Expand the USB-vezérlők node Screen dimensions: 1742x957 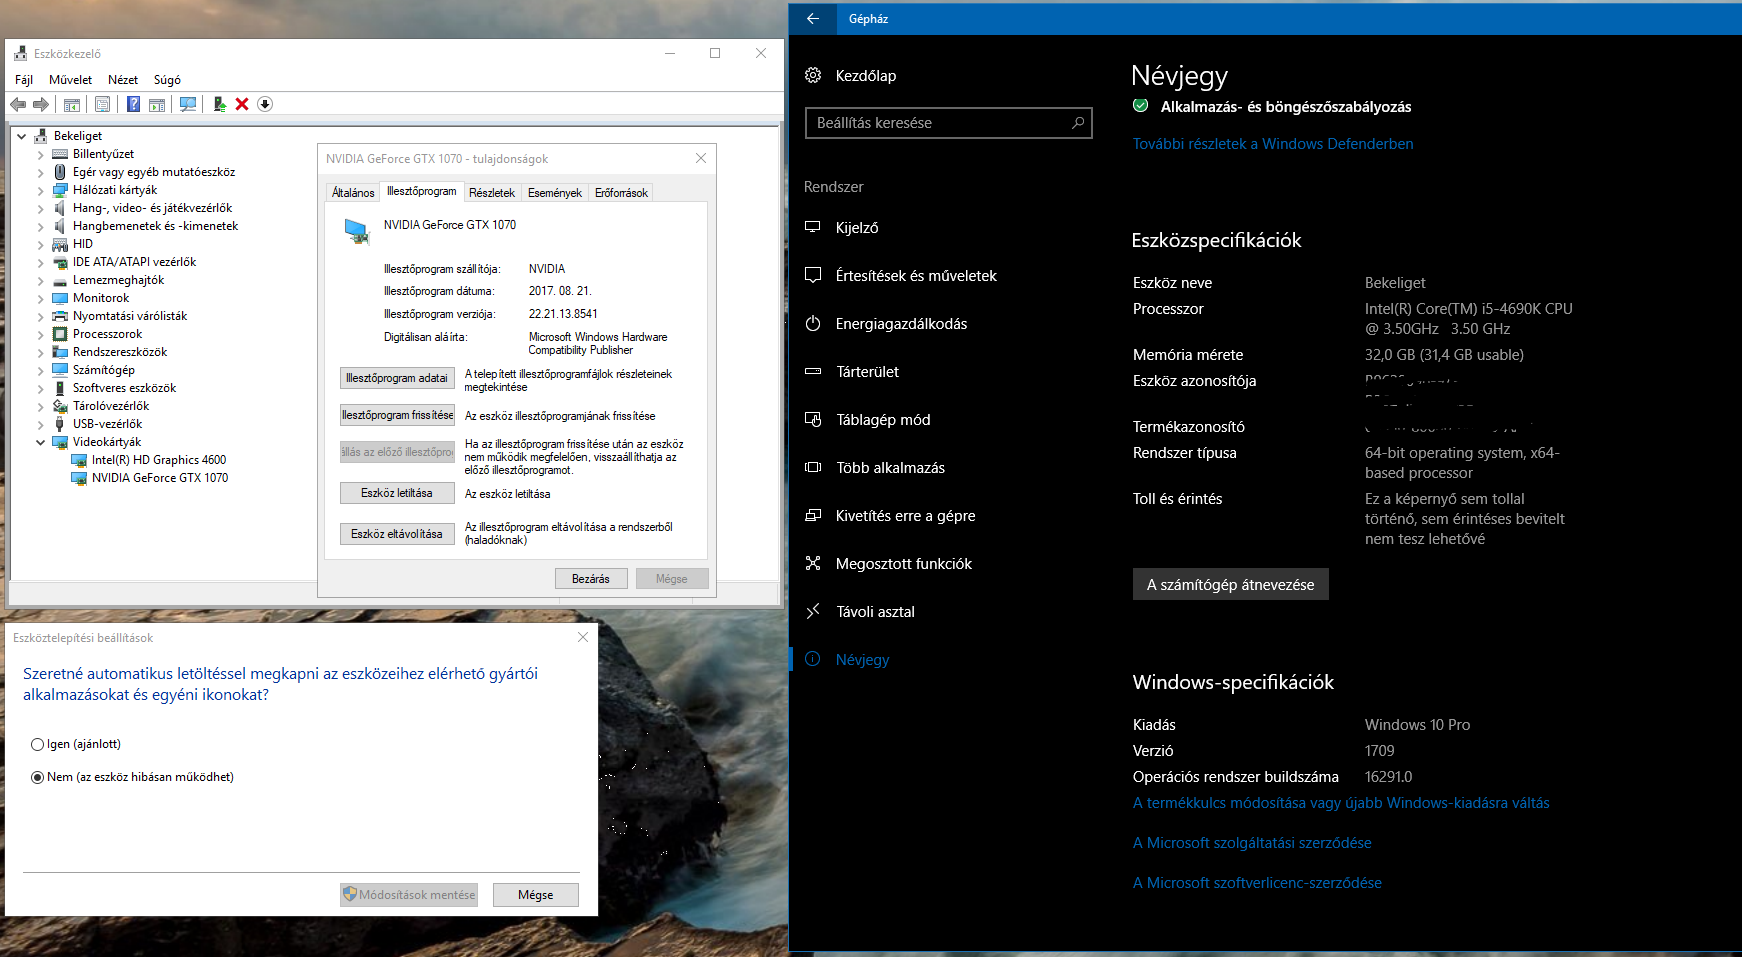click(40, 424)
